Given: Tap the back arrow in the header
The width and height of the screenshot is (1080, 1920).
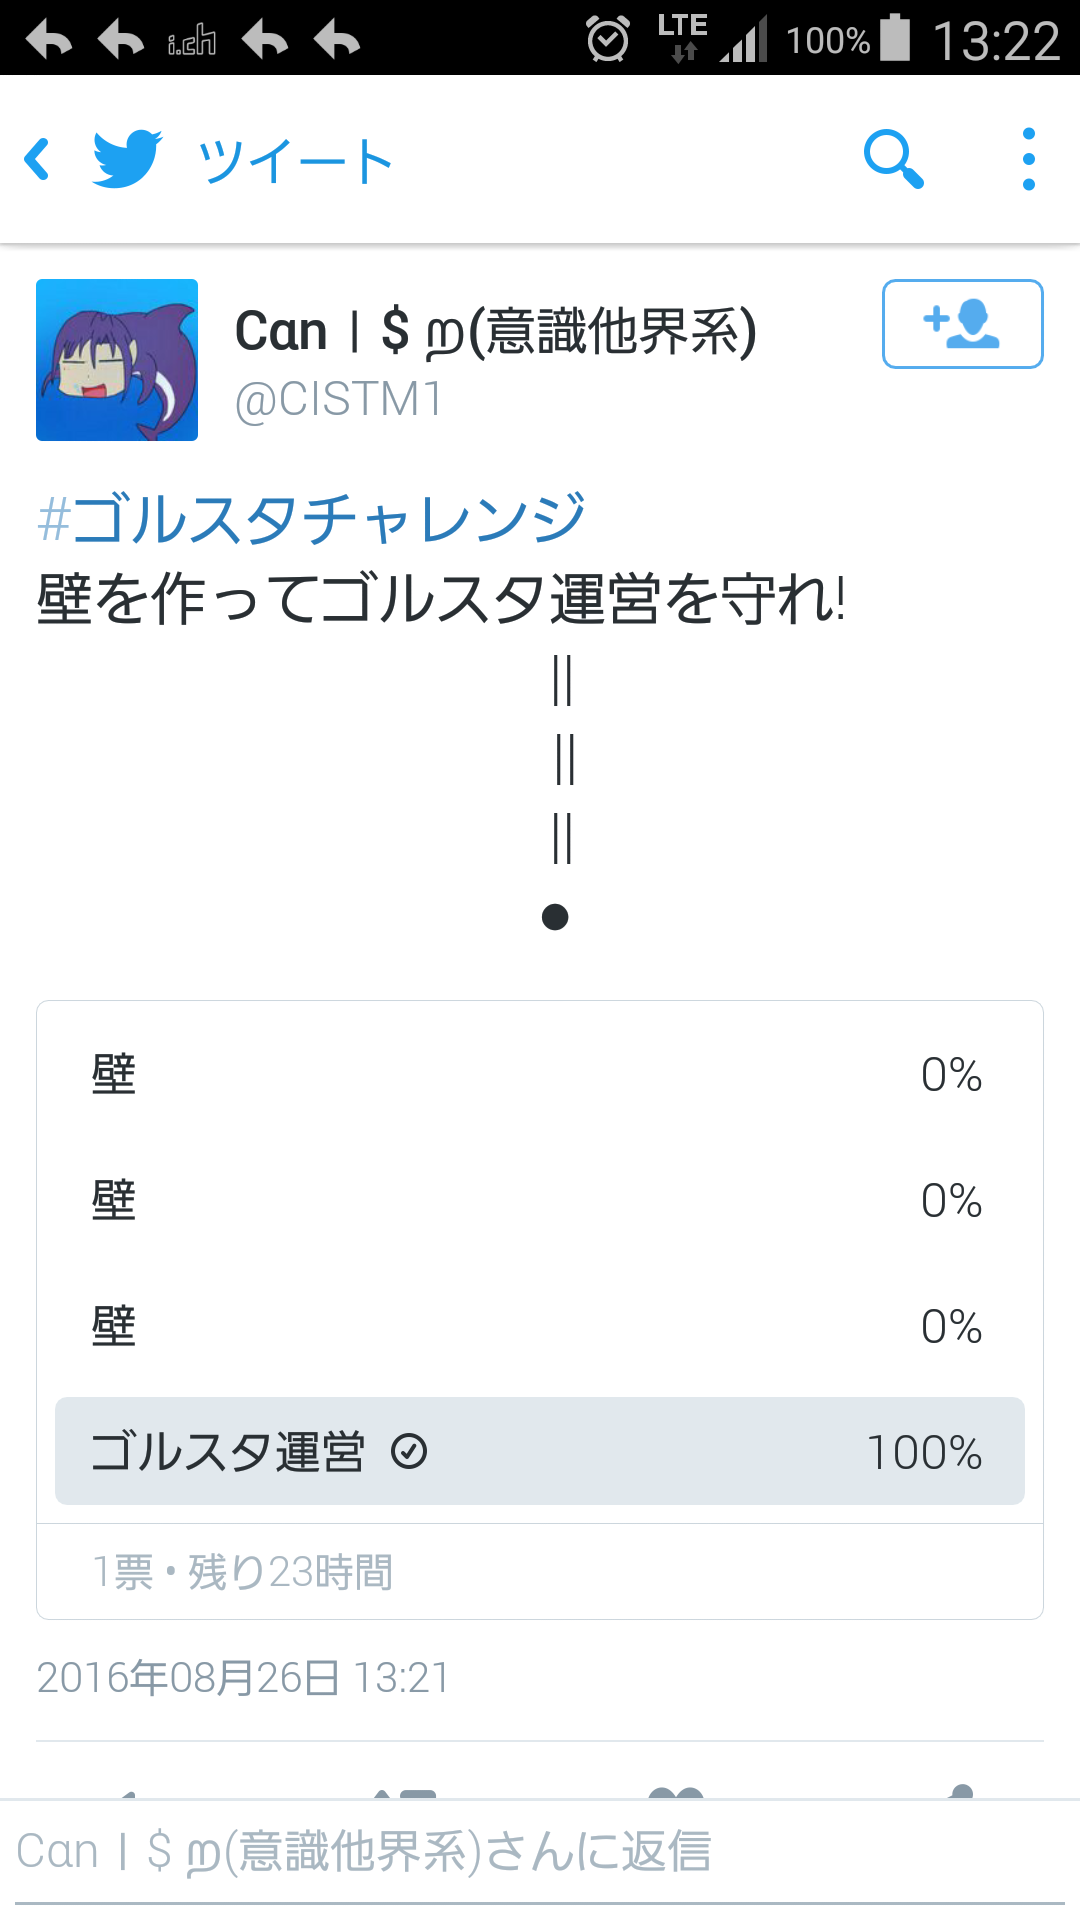Looking at the screenshot, I should 38,160.
